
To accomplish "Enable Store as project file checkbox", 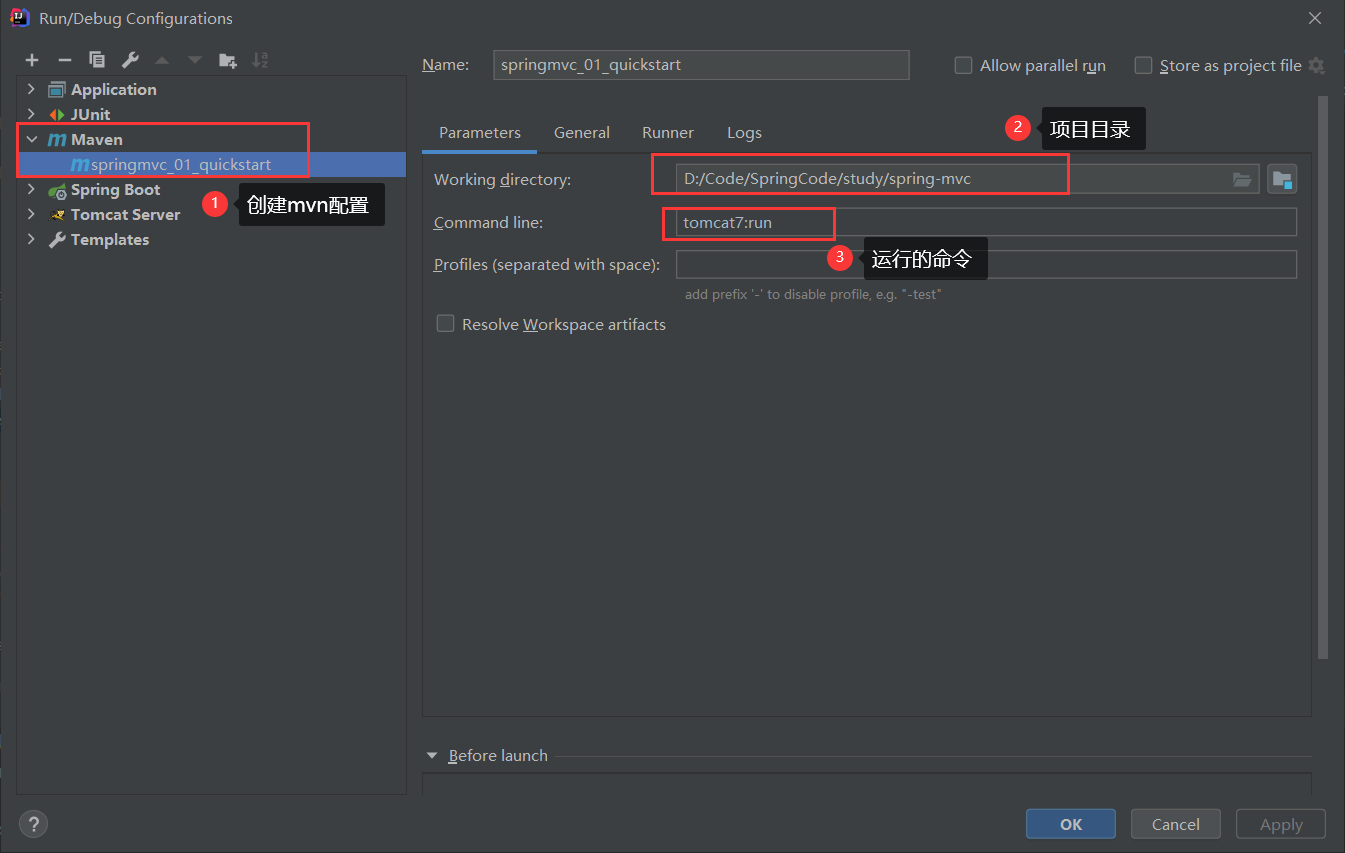I will [x=1143, y=65].
